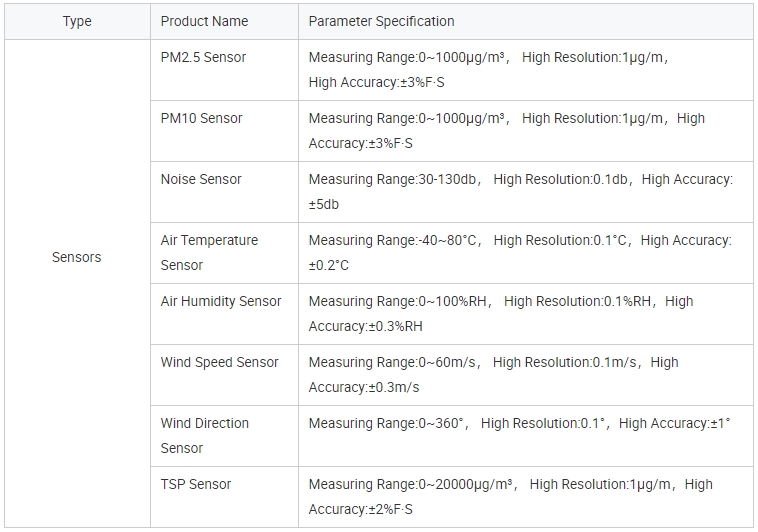Click the Product Name column header
The height and width of the screenshot is (532, 758).
pos(204,21)
